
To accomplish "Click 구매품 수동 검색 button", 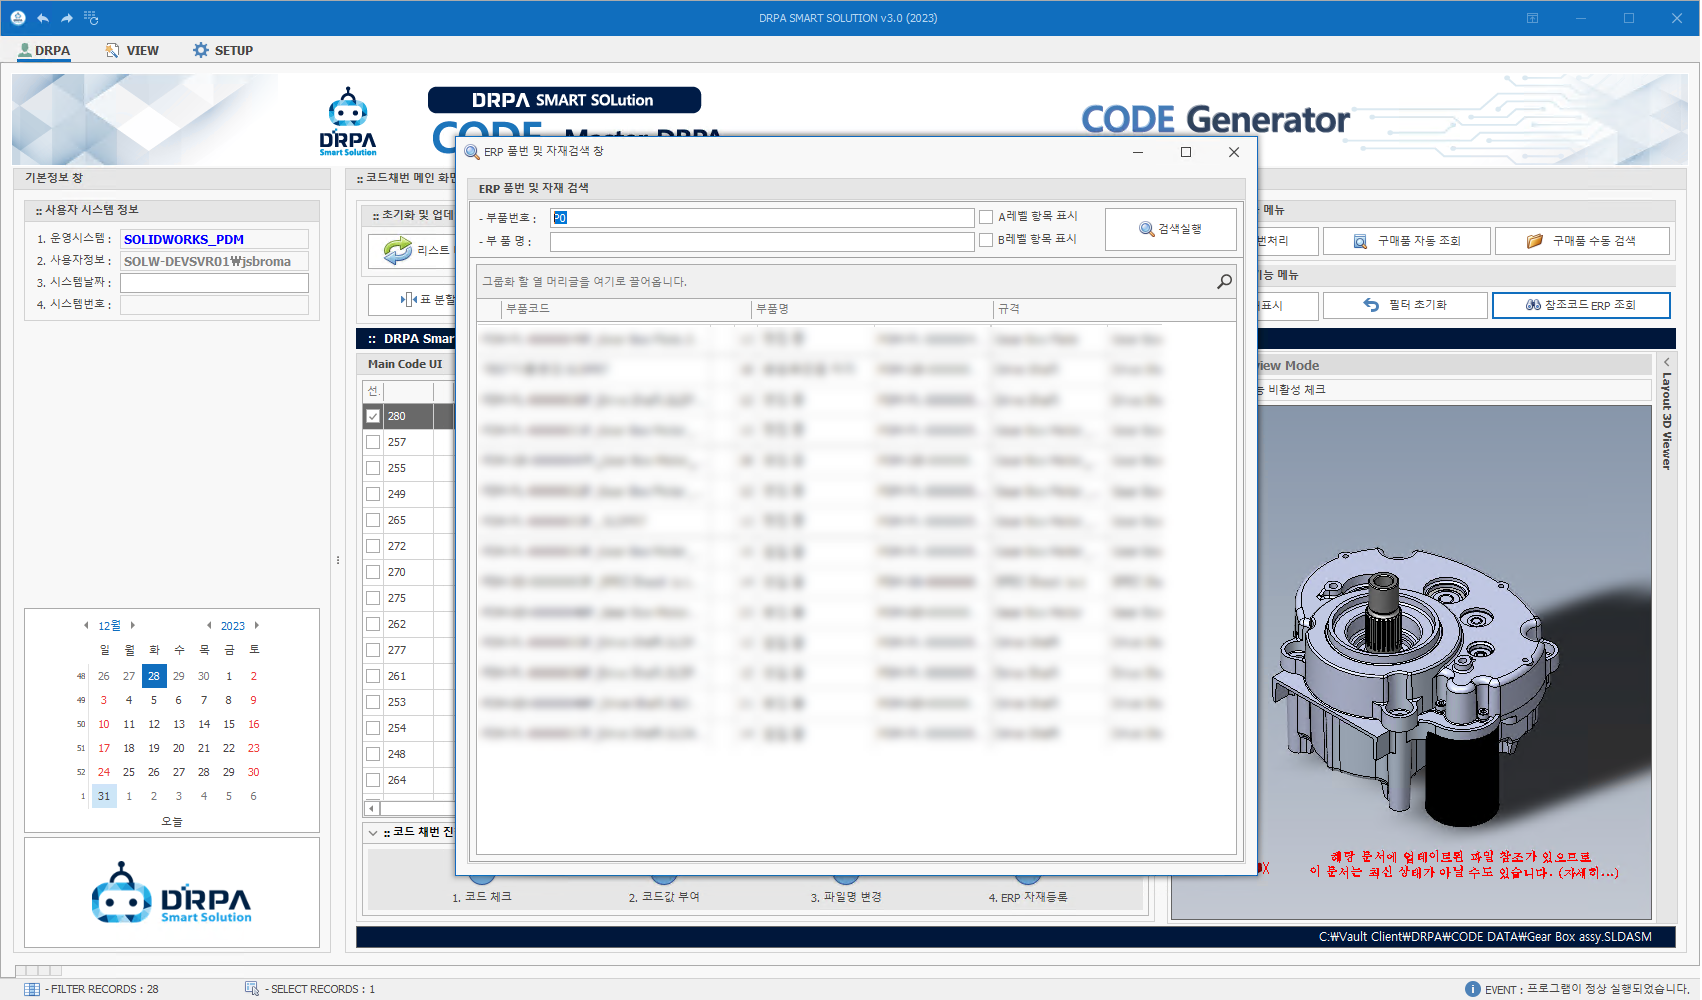I will pos(1582,241).
